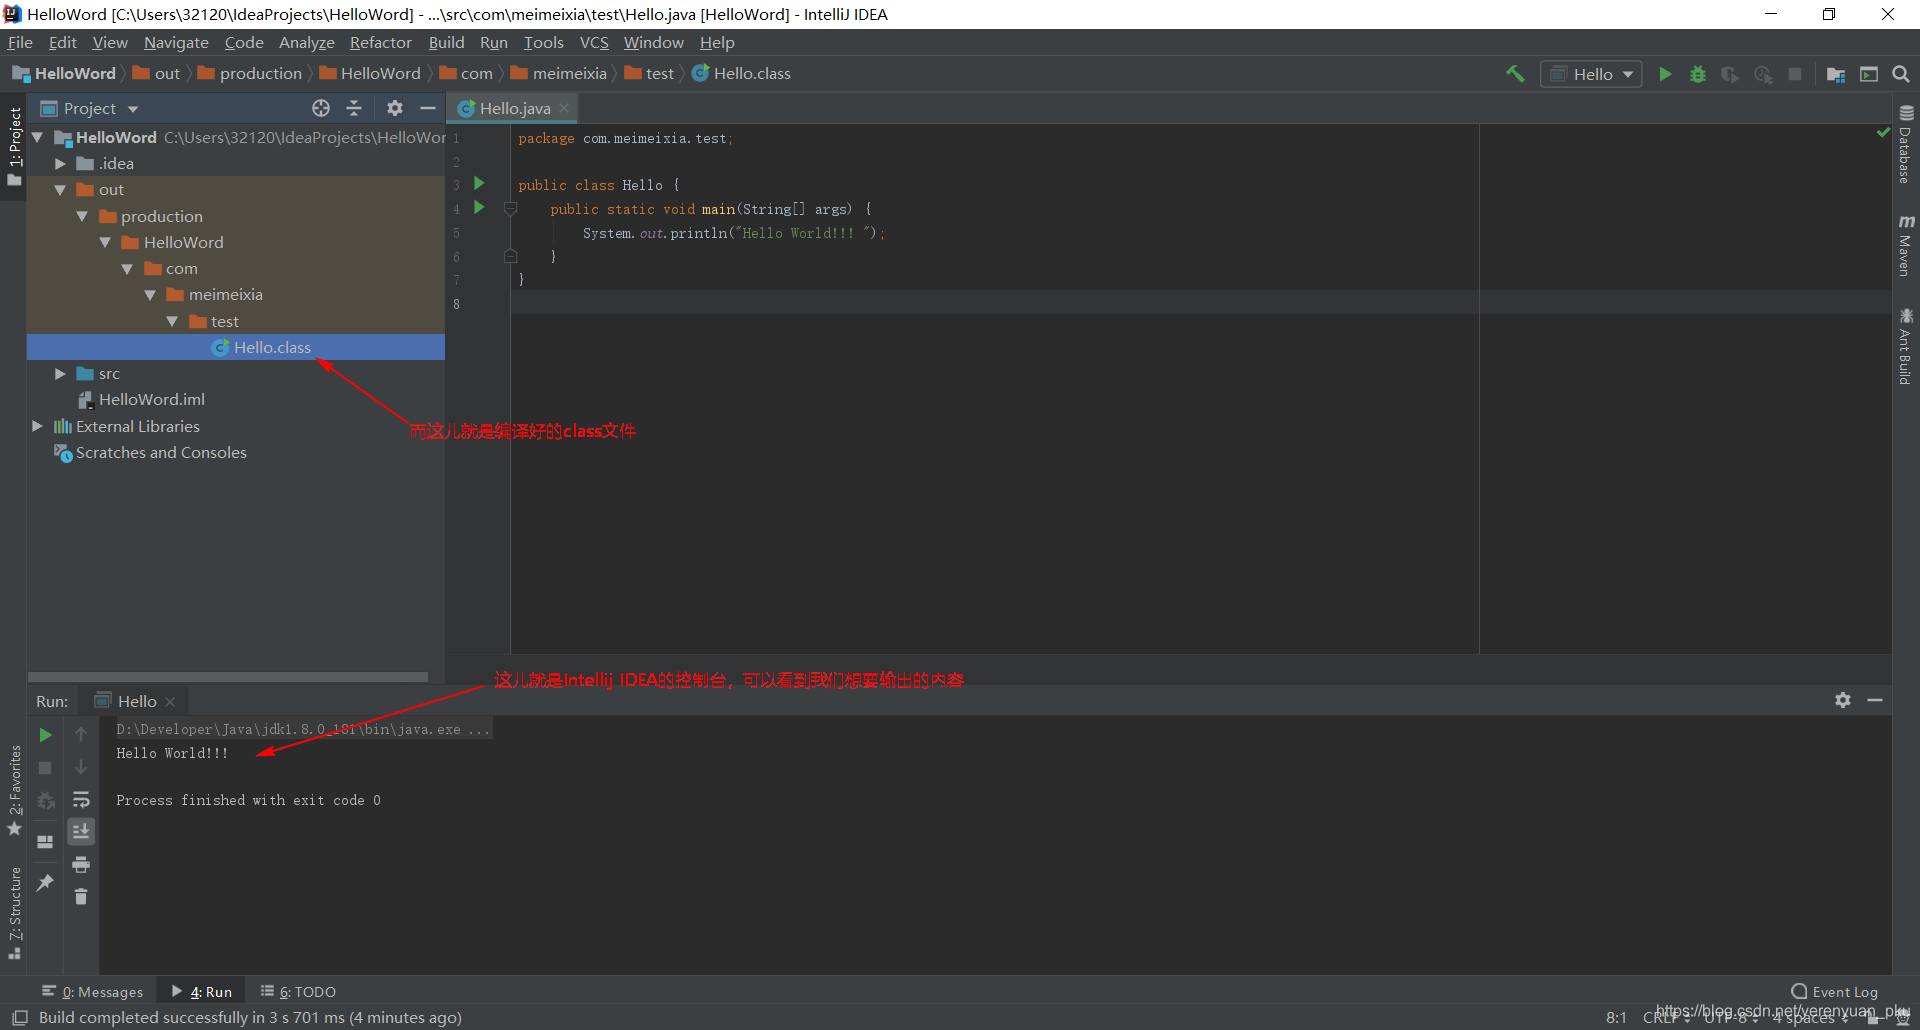This screenshot has width=1920, height=1030.
Task: Expand the src folder
Action: click(x=60, y=373)
